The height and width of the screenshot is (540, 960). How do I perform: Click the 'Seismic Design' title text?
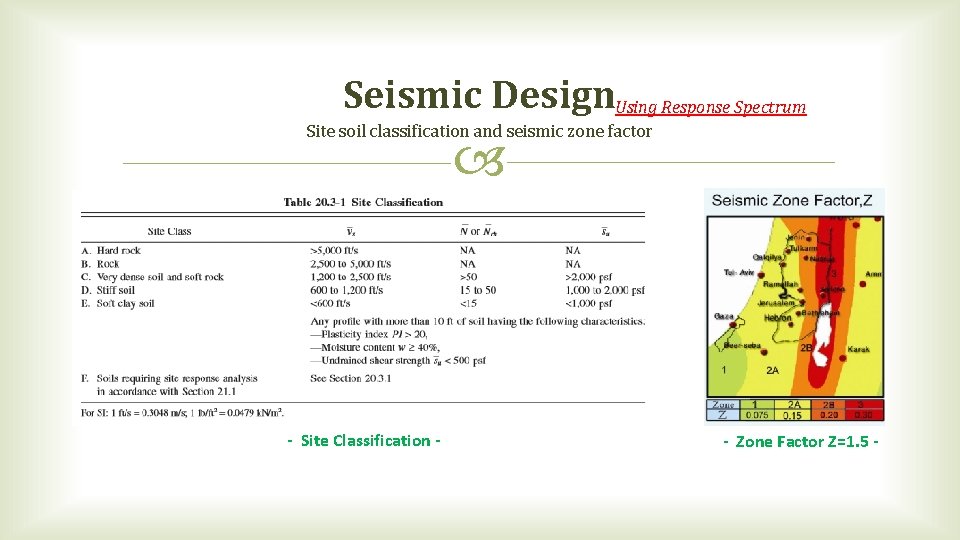click(479, 96)
